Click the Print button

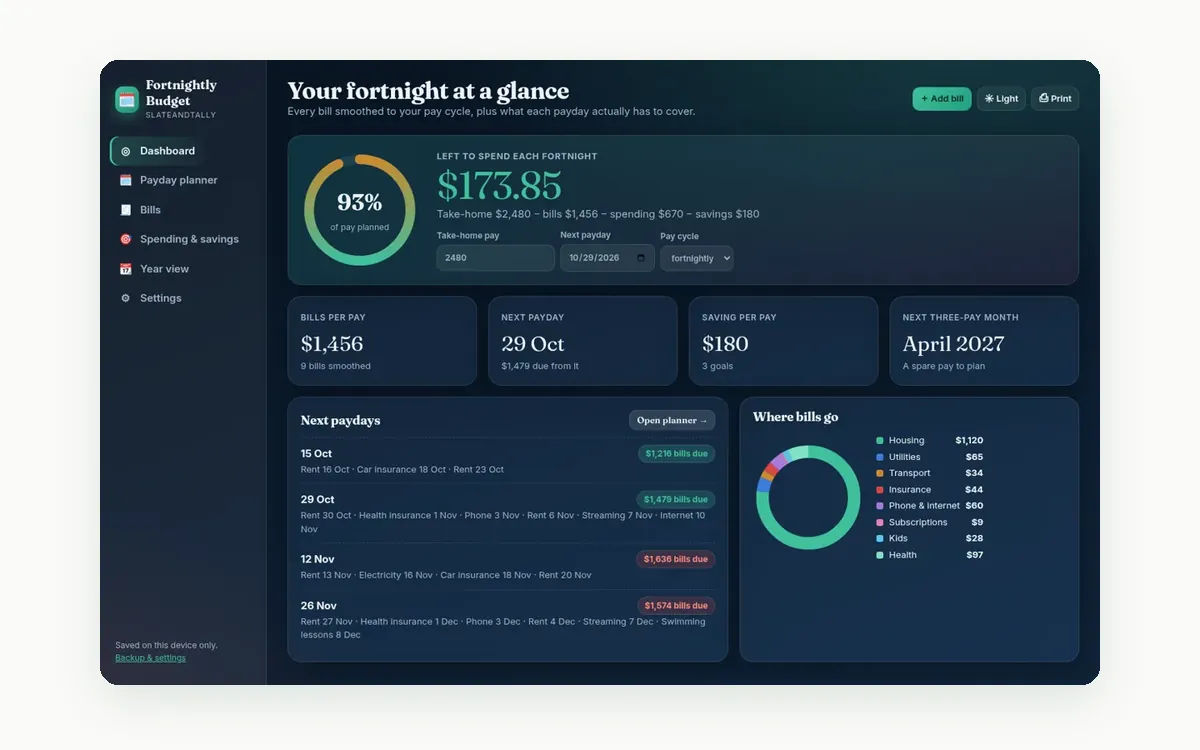[1055, 99]
